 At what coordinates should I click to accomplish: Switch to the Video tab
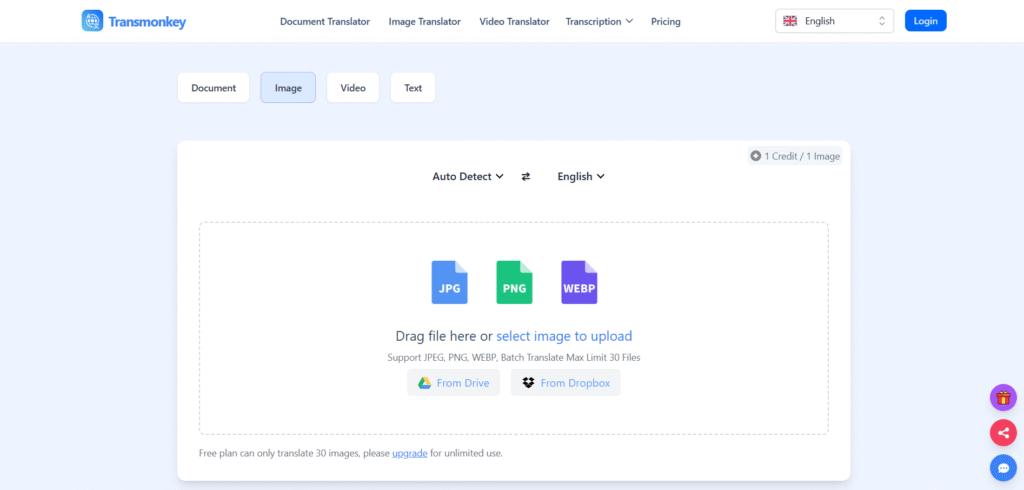[x=353, y=88]
